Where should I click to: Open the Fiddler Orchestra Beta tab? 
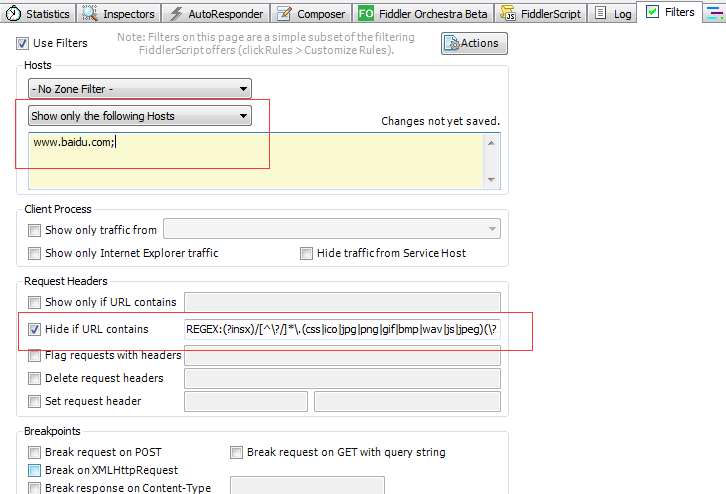(x=423, y=13)
